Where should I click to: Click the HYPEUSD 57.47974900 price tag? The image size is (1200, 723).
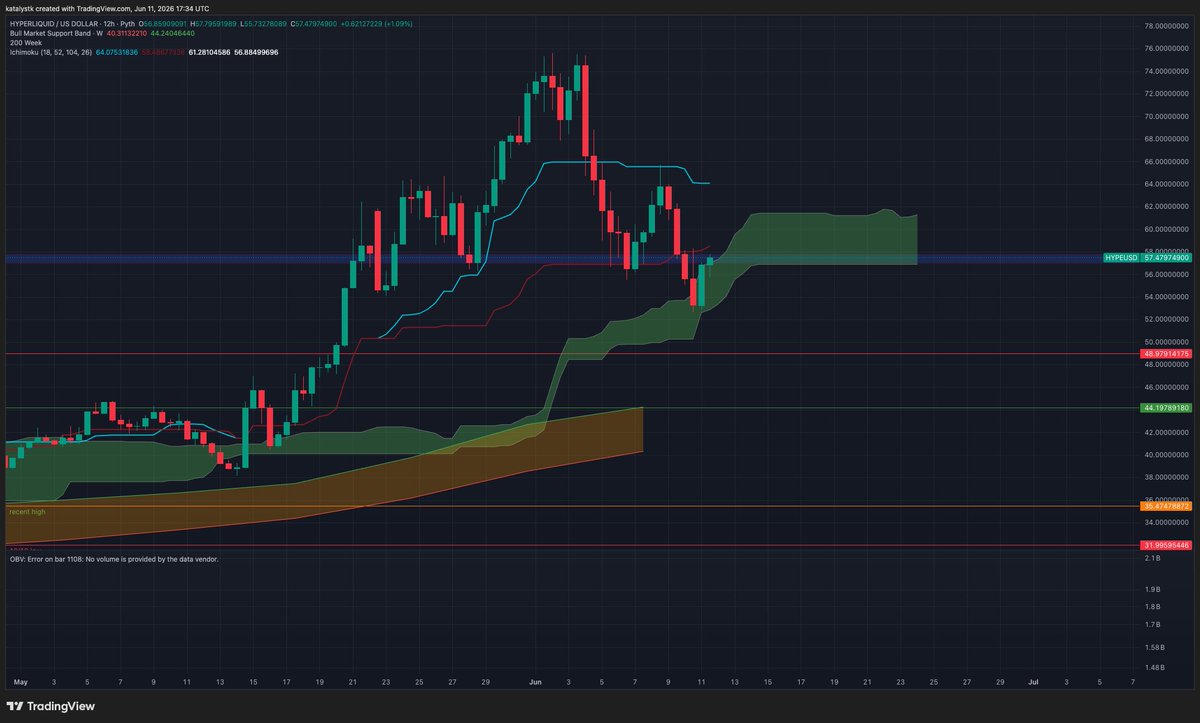click(1148, 258)
